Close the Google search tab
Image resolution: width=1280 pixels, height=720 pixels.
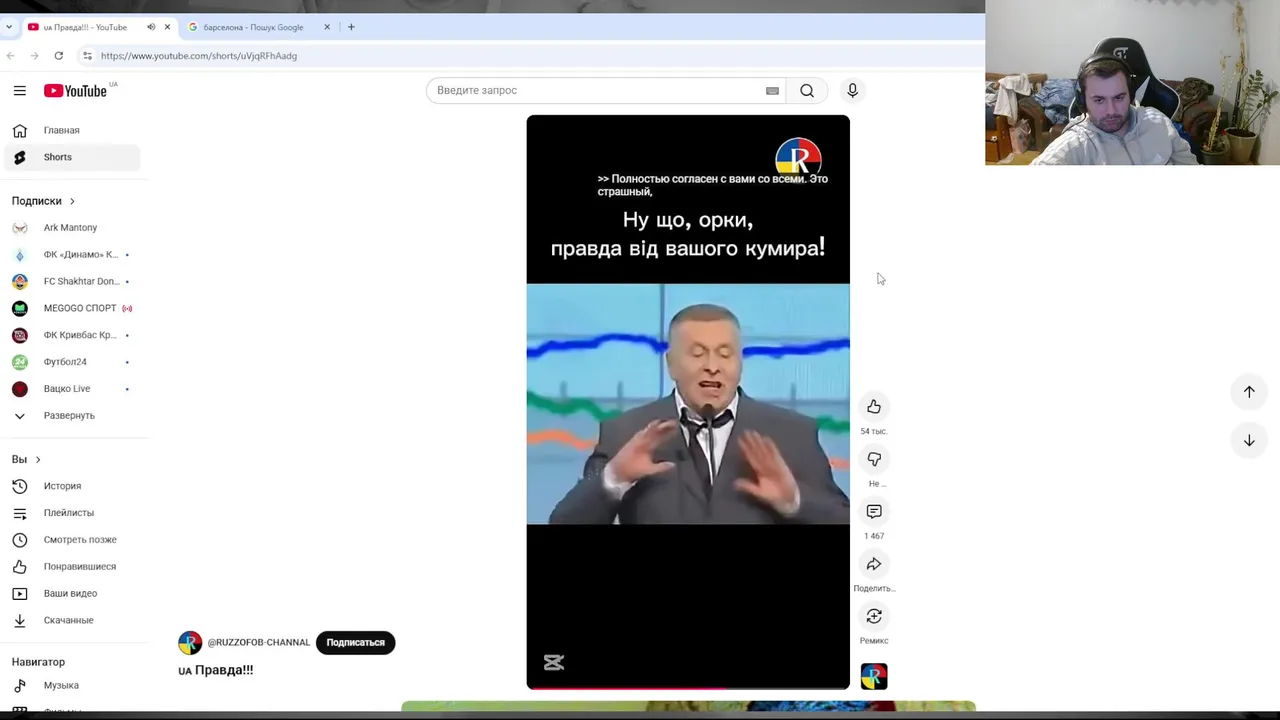pyautogui.click(x=327, y=27)
